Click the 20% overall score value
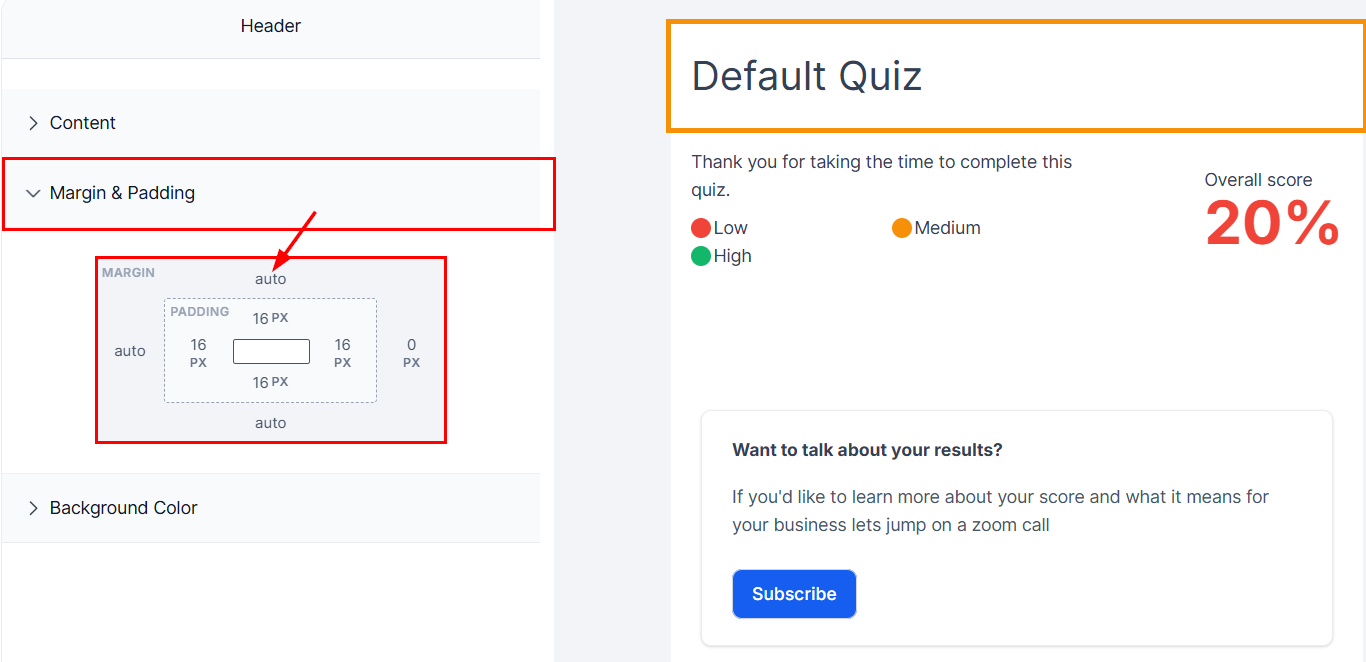The image size is (1366, 662). [1272, 223]
